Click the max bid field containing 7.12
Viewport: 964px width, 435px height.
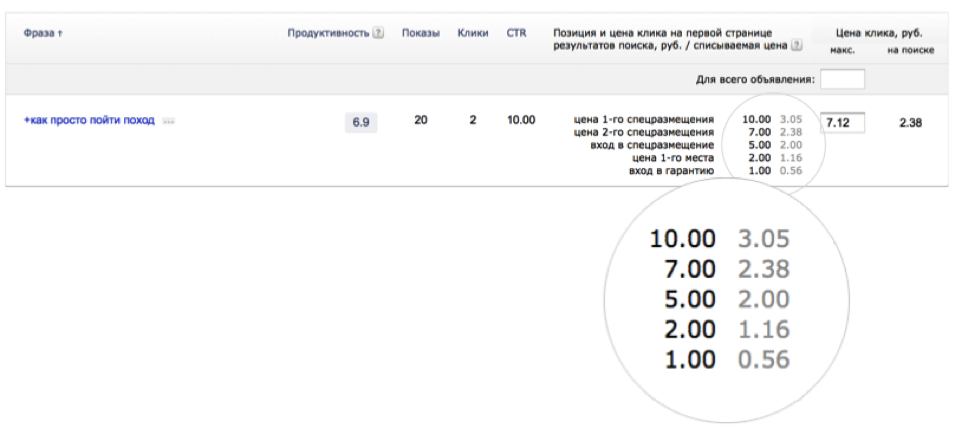[842, 122]
